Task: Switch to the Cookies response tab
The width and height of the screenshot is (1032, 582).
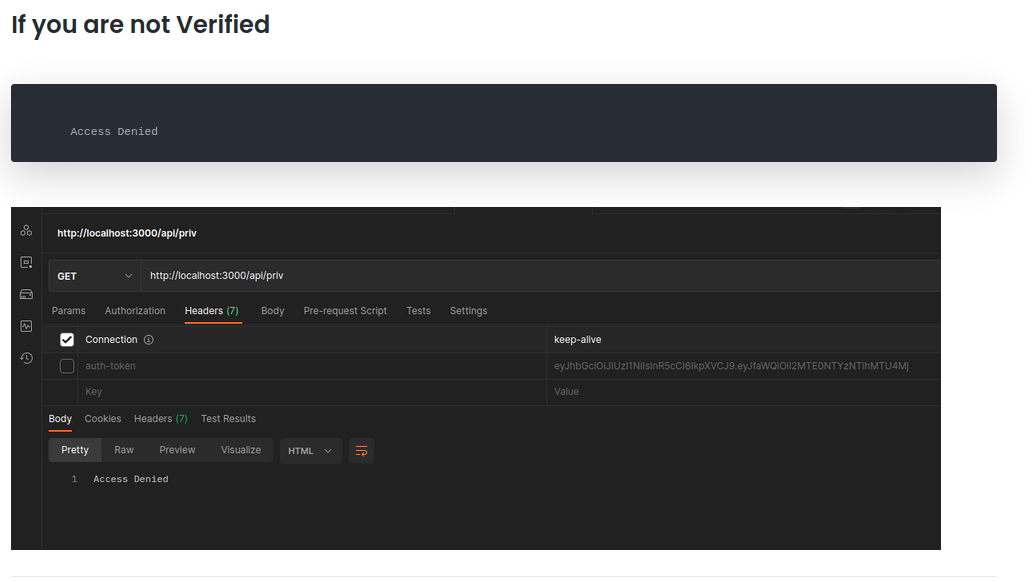Action: click(102, 418)
